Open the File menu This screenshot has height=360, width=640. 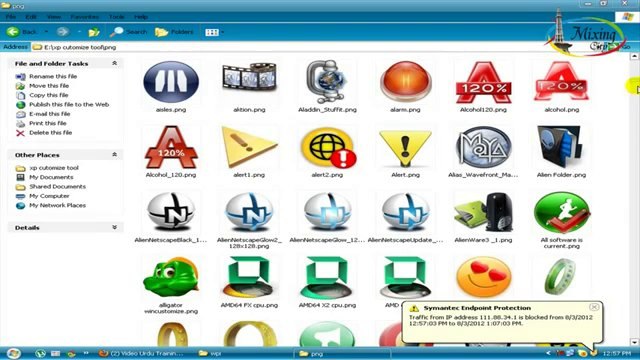[x=11, y=17]
